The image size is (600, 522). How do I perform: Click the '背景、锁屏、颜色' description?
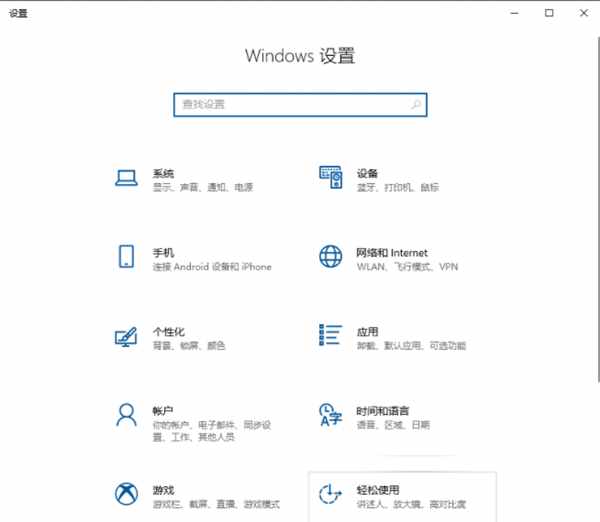(189, 346)
